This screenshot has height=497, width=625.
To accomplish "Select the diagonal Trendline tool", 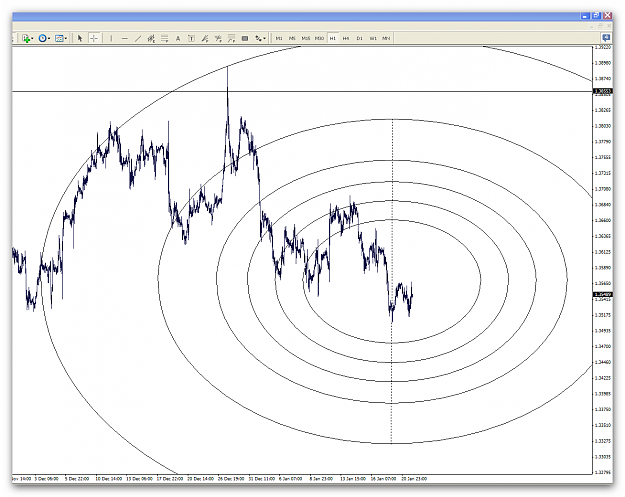I will [138, 38].
